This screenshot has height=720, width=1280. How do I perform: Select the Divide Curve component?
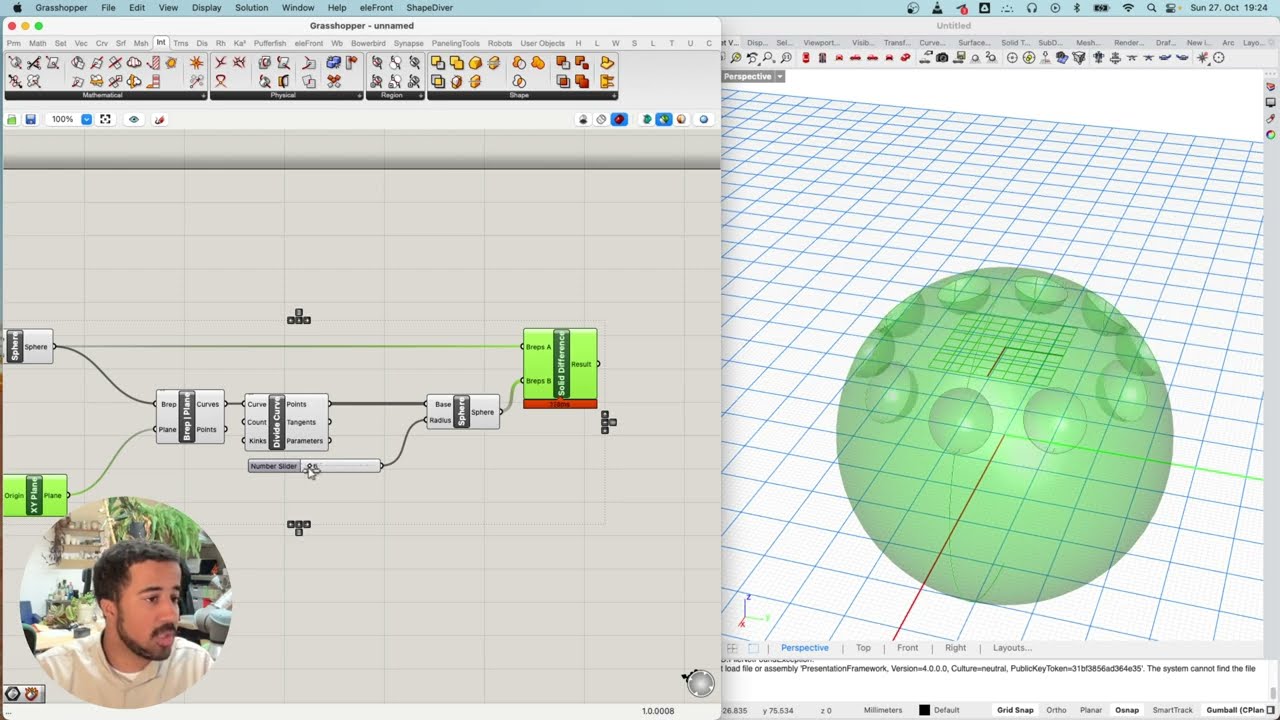[286, 422]
